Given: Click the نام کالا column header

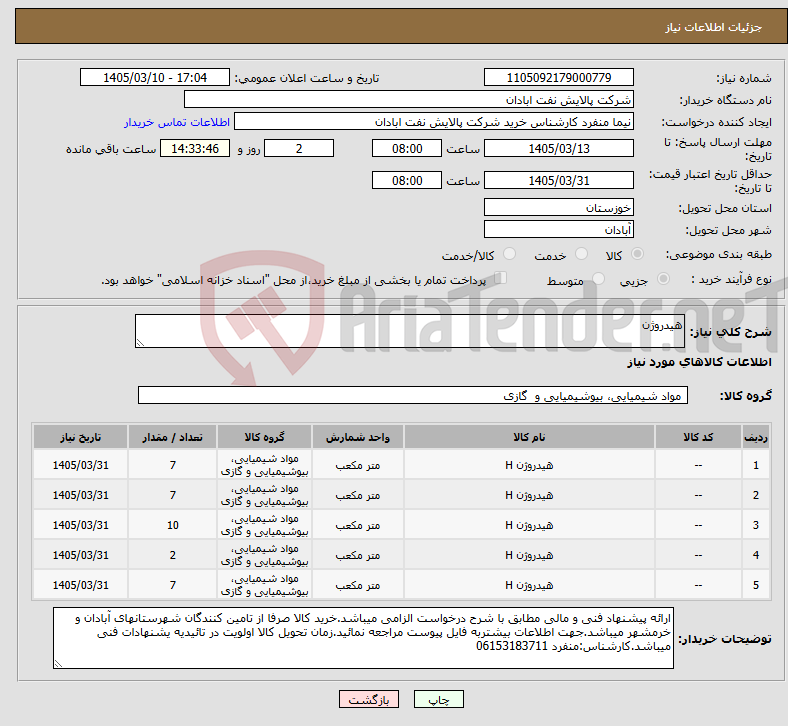Looking at the screenshot, I should coord(529,437).
